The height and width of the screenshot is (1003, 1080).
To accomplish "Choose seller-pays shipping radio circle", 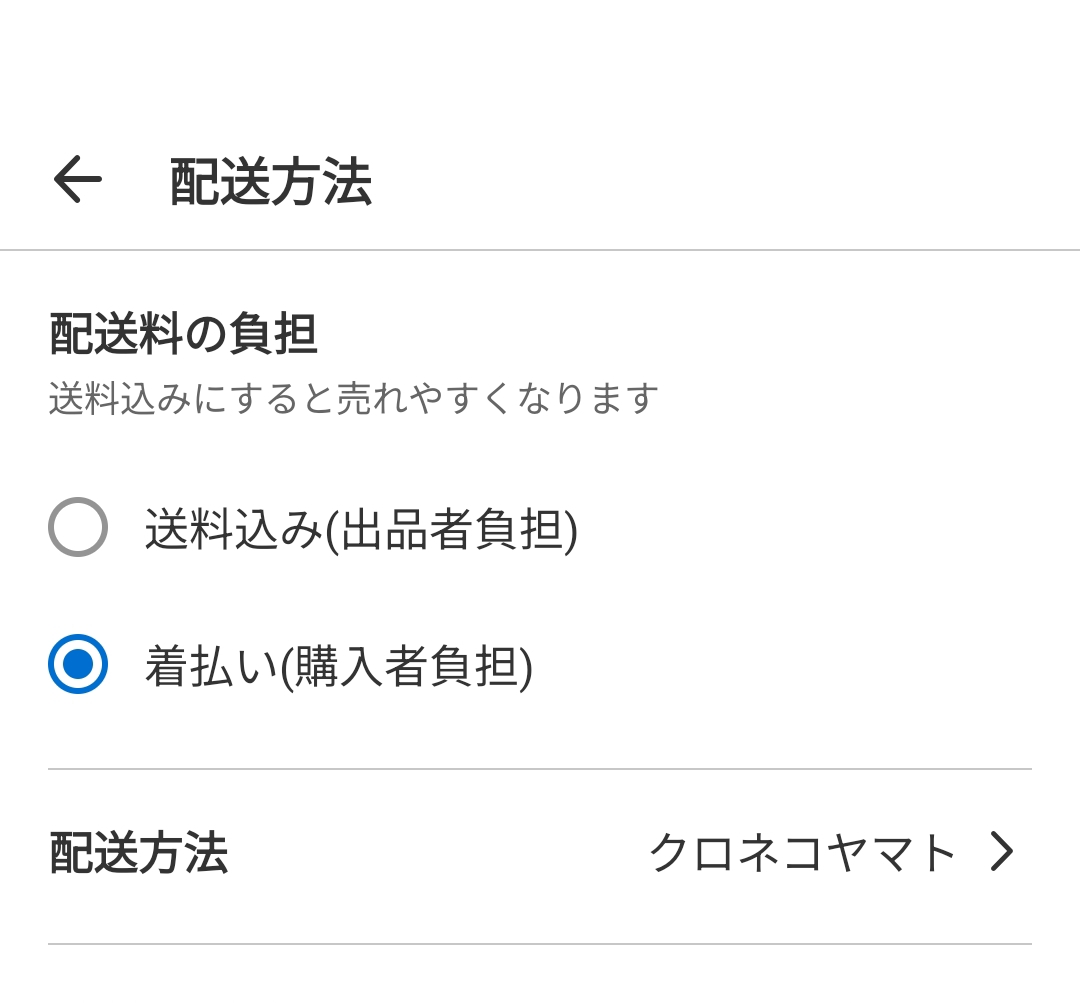I will click(78, 527).
